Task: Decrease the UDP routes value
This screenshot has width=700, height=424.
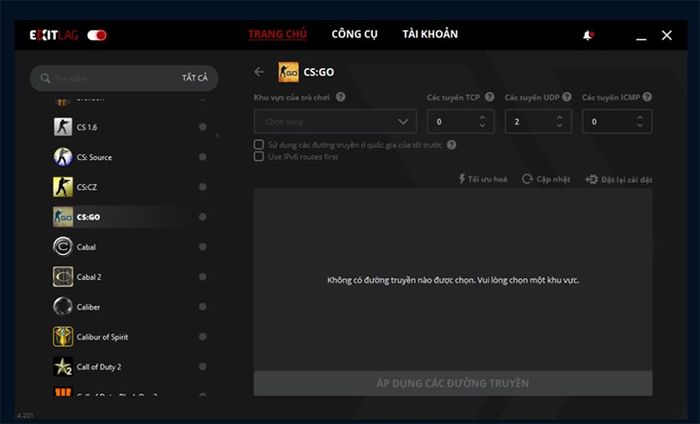Action: coord(560,125)
